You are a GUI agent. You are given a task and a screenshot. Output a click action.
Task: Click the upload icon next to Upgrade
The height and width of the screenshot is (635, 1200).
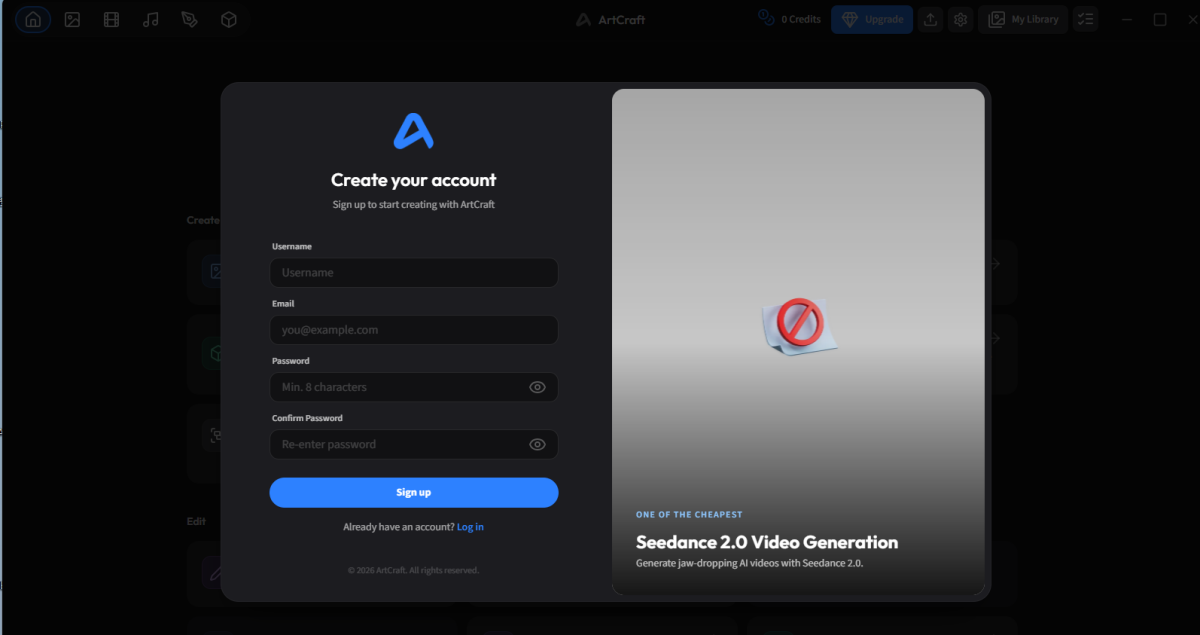click(x=931, y=19)
